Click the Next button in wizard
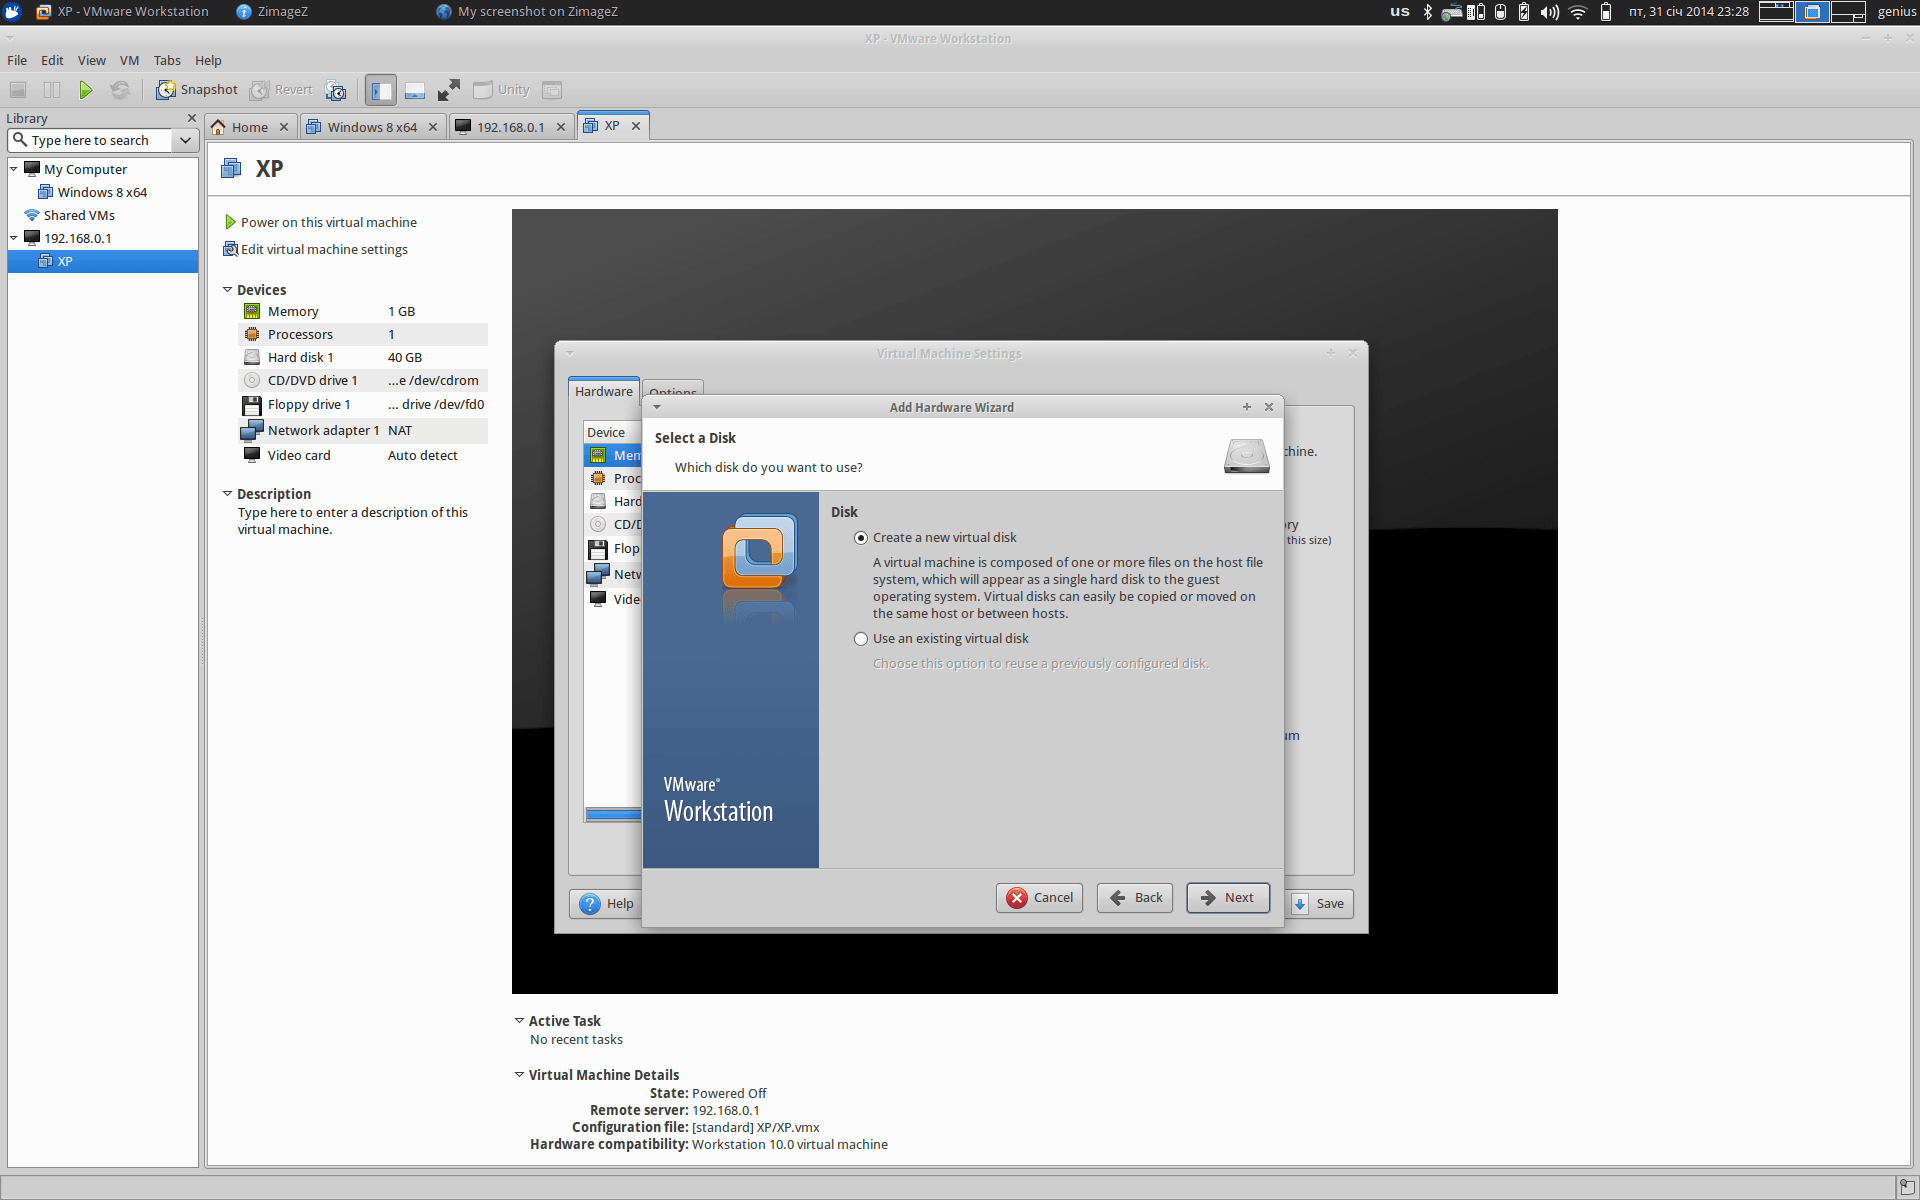Image resolution: width=1920 pixels, height=1200 pixels. coord(1227,898)
